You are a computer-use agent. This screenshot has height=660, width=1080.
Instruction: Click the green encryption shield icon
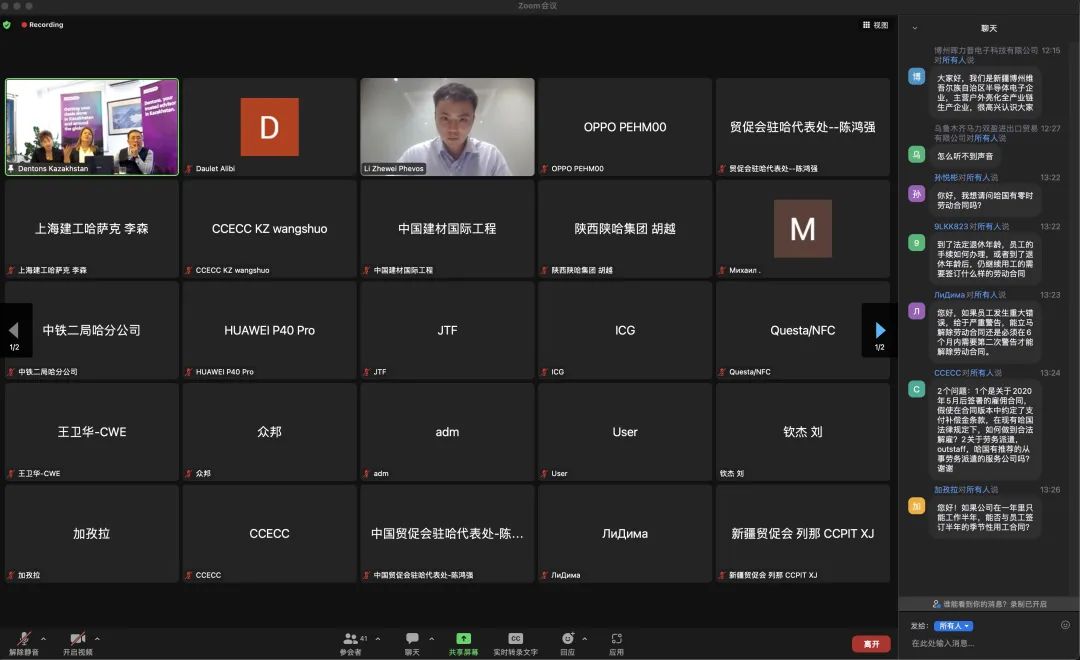point(8,25)
